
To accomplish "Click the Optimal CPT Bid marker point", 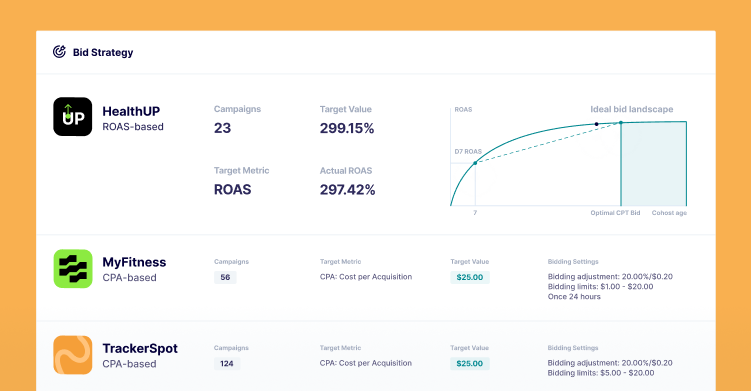I will 621,123.
